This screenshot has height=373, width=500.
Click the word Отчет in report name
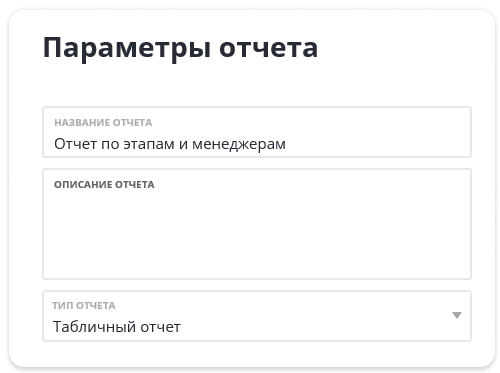[76, 144]
